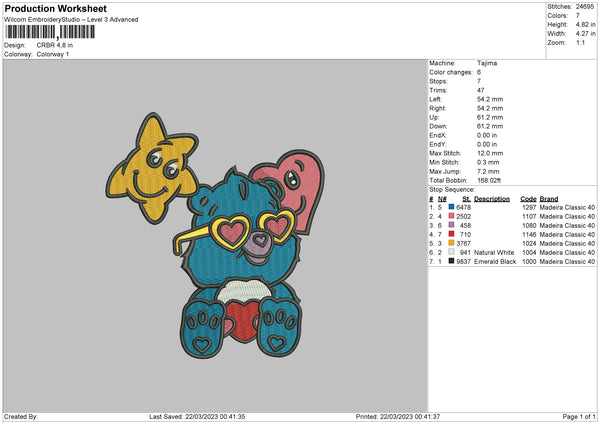
Task: Click the Trims value 47
Action: (481, 90)
